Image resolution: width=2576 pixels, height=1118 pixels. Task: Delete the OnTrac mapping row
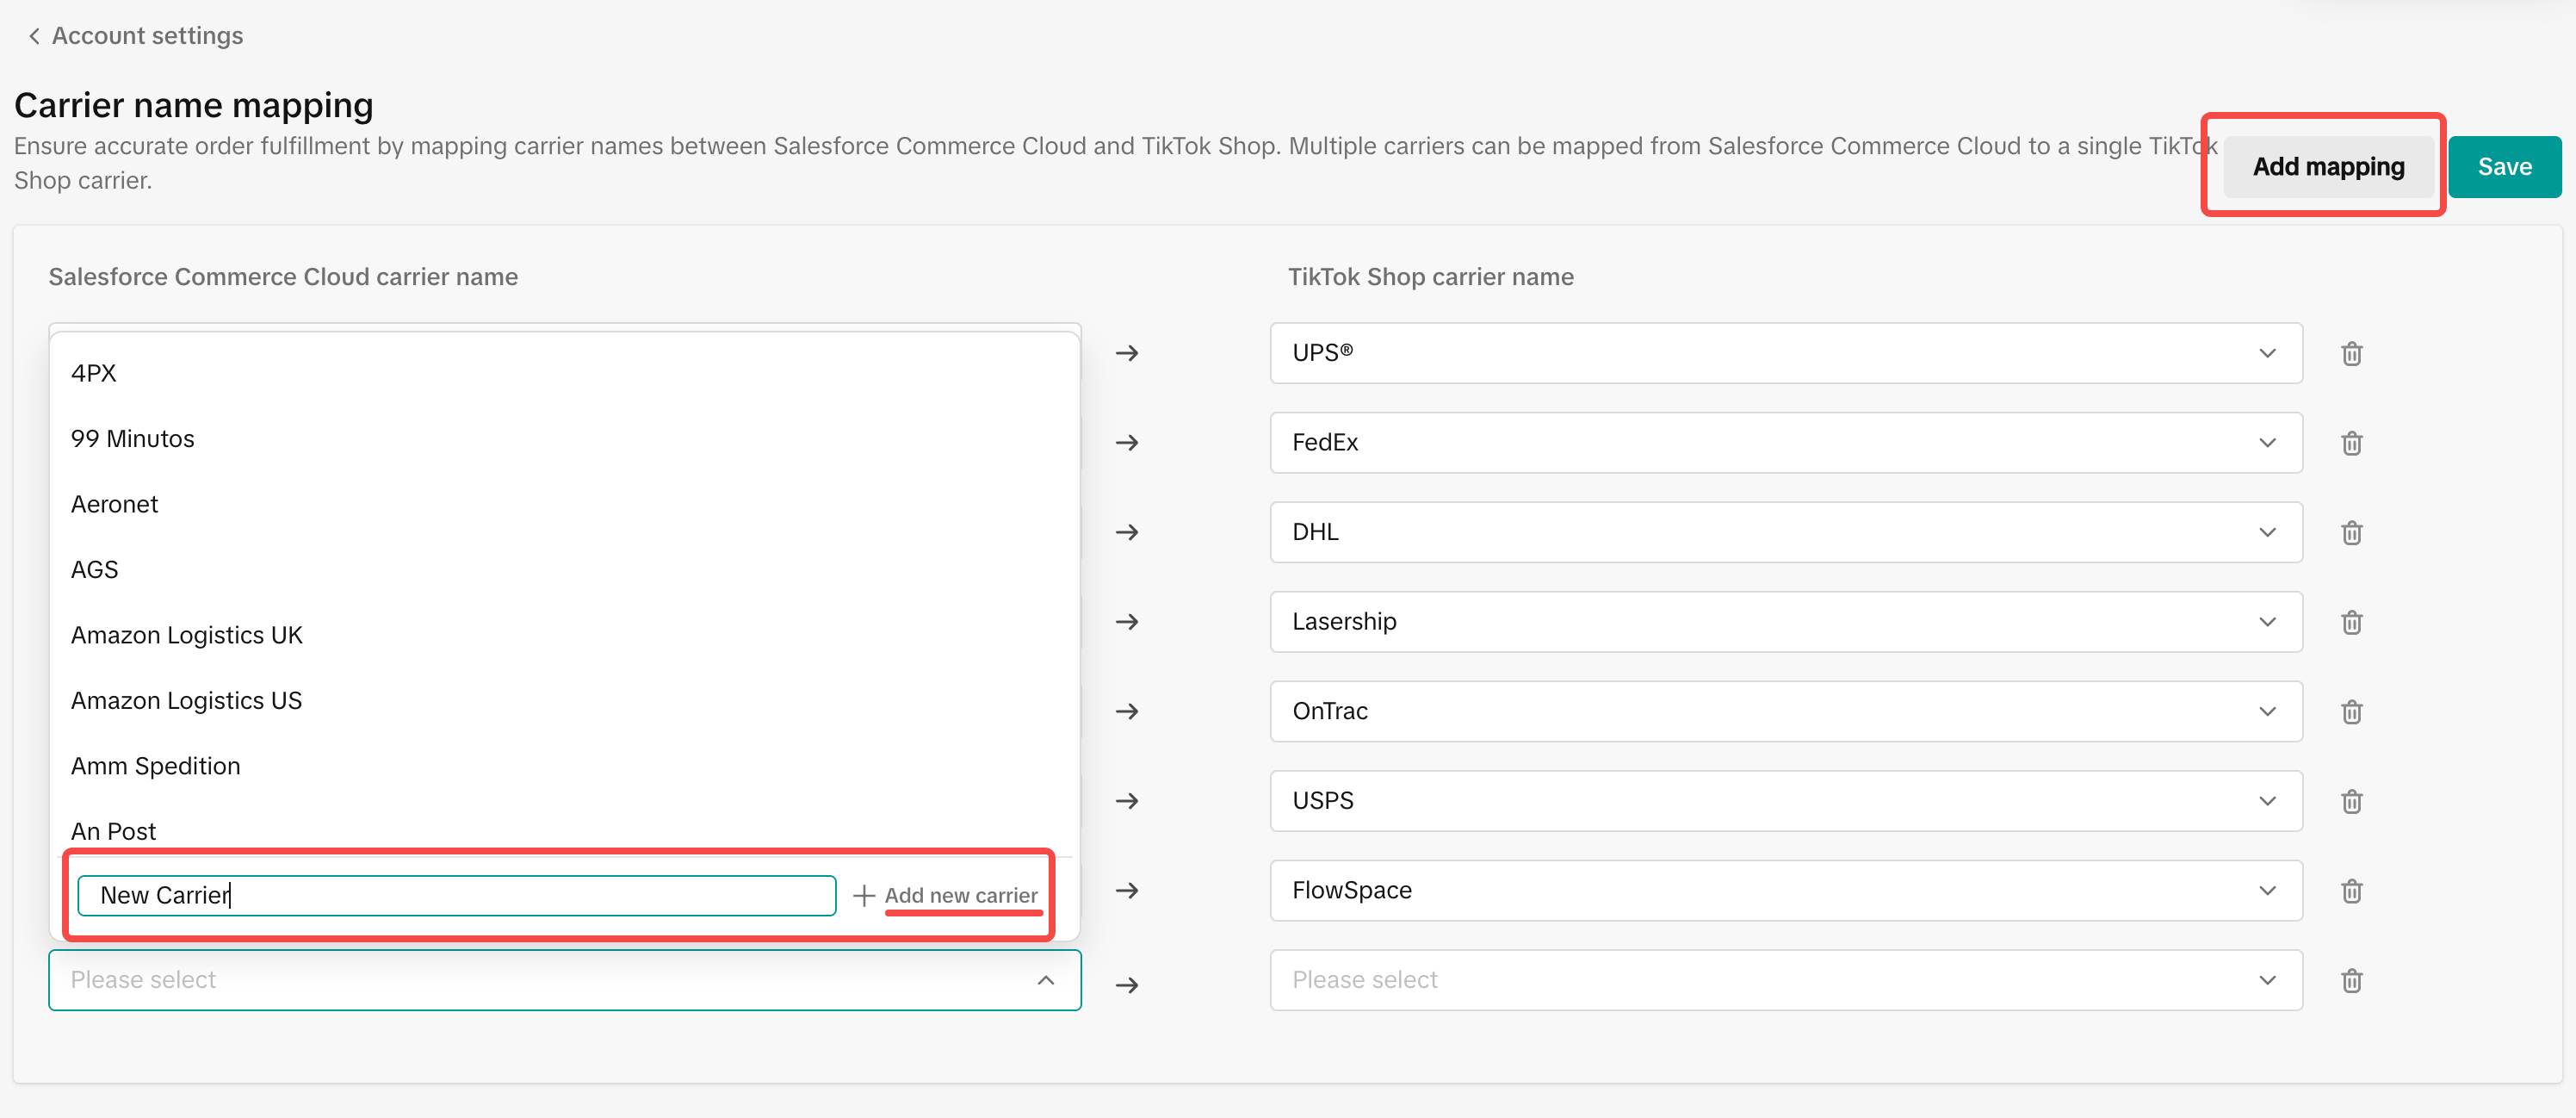[2351, 712]
